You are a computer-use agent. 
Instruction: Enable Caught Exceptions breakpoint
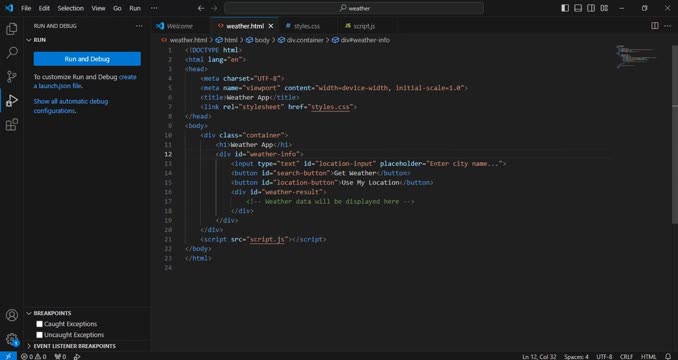(x=40, y=324)
